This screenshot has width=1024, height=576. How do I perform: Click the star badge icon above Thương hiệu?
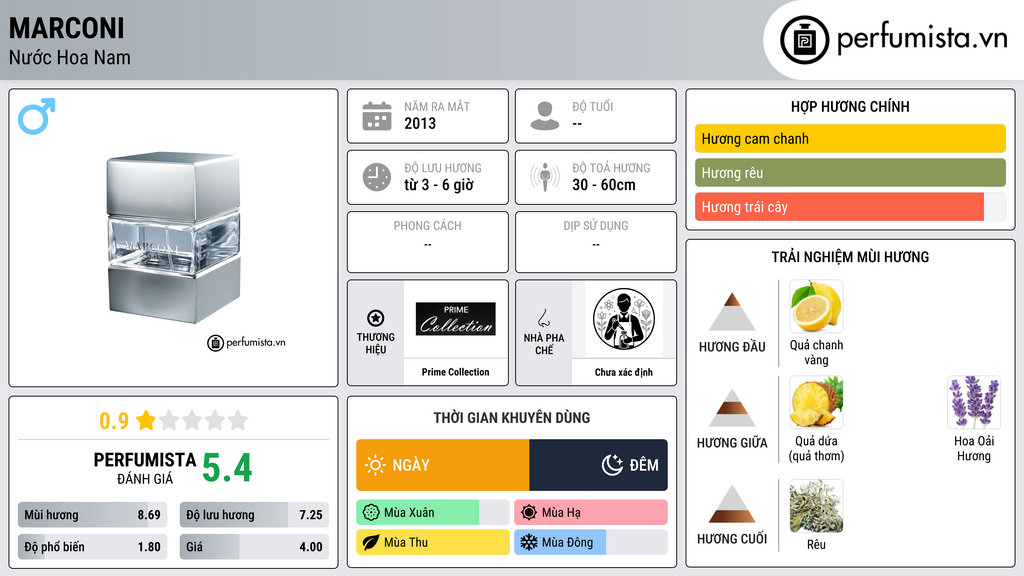click(x=376, y=318)
